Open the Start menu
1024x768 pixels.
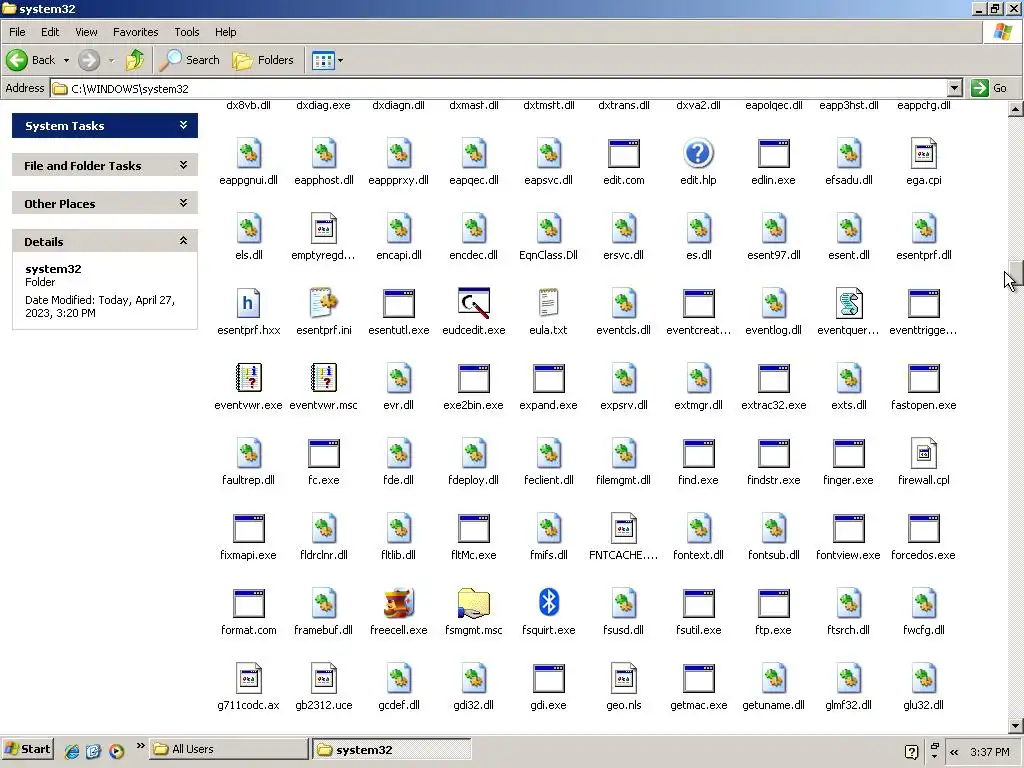[x=27, y=749]
